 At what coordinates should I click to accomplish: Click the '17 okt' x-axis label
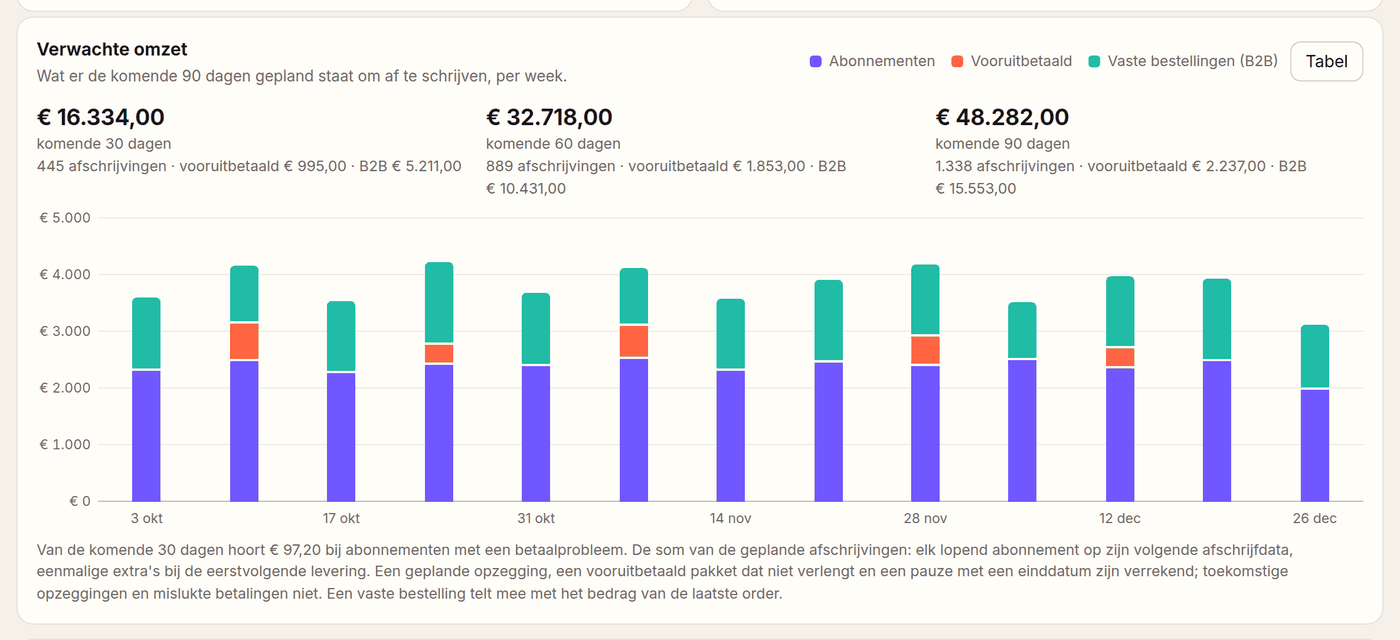341,518
